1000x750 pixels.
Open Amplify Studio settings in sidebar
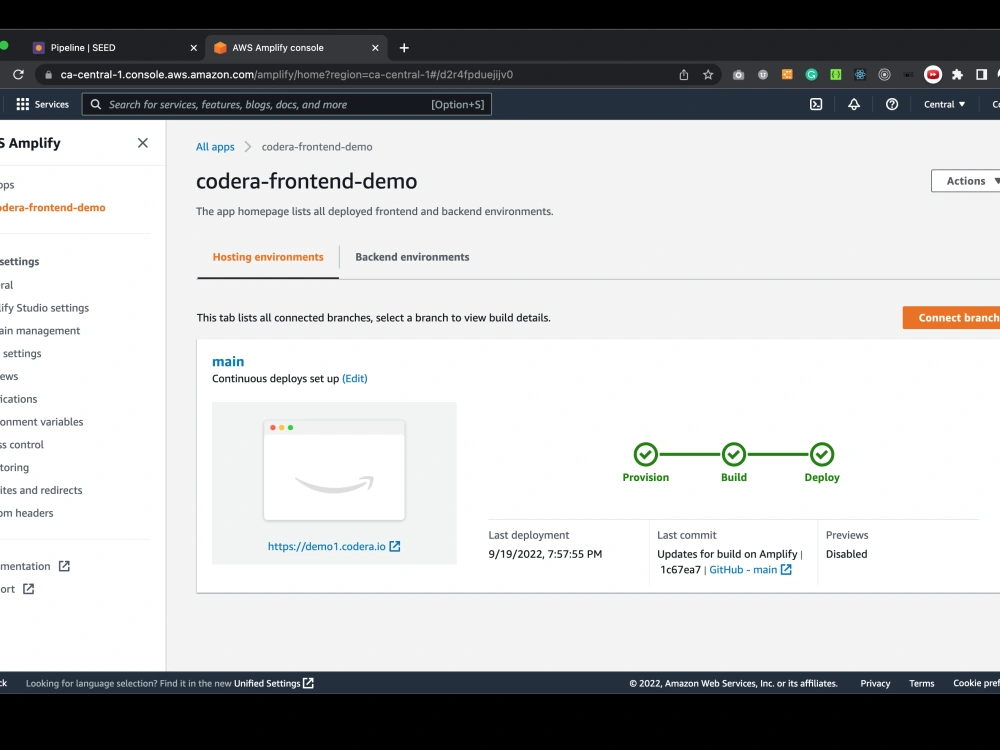click(45, 308)
